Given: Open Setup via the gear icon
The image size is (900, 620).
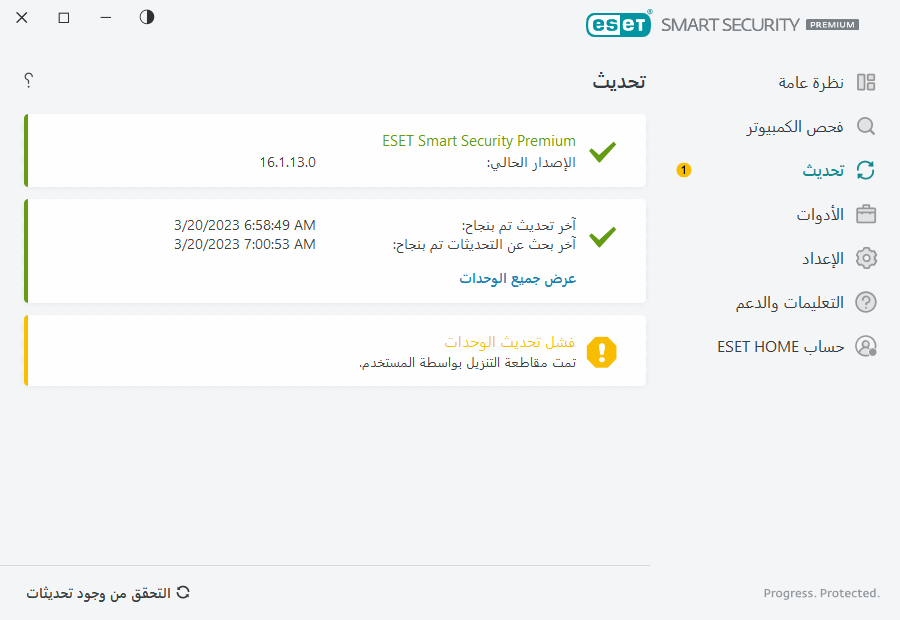Looking at the screenshot, I should point(866,258).
